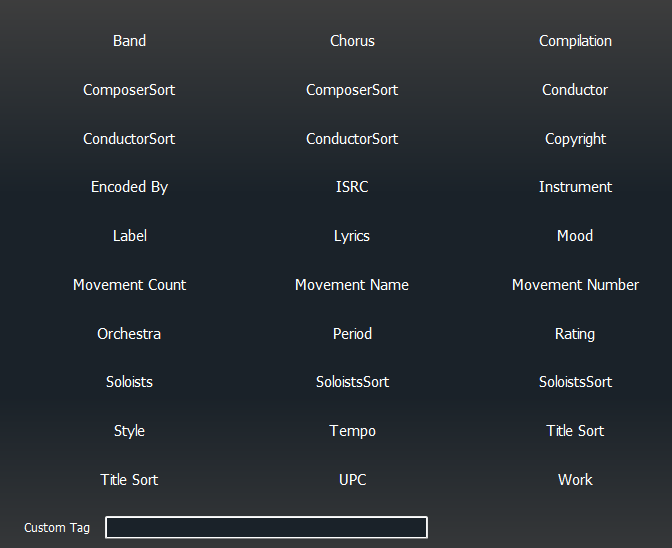This screenshot has height=548, width=672.
Task: Focus the Custom Tag text field
Action: coord(266,527)
